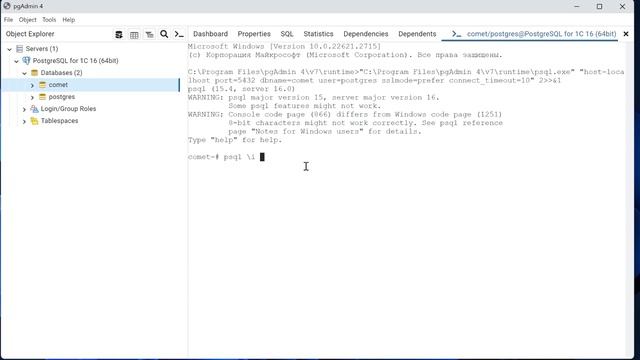Click the terminal icon on the psql tab
640x360 pixels.
[x=456, y=34]
